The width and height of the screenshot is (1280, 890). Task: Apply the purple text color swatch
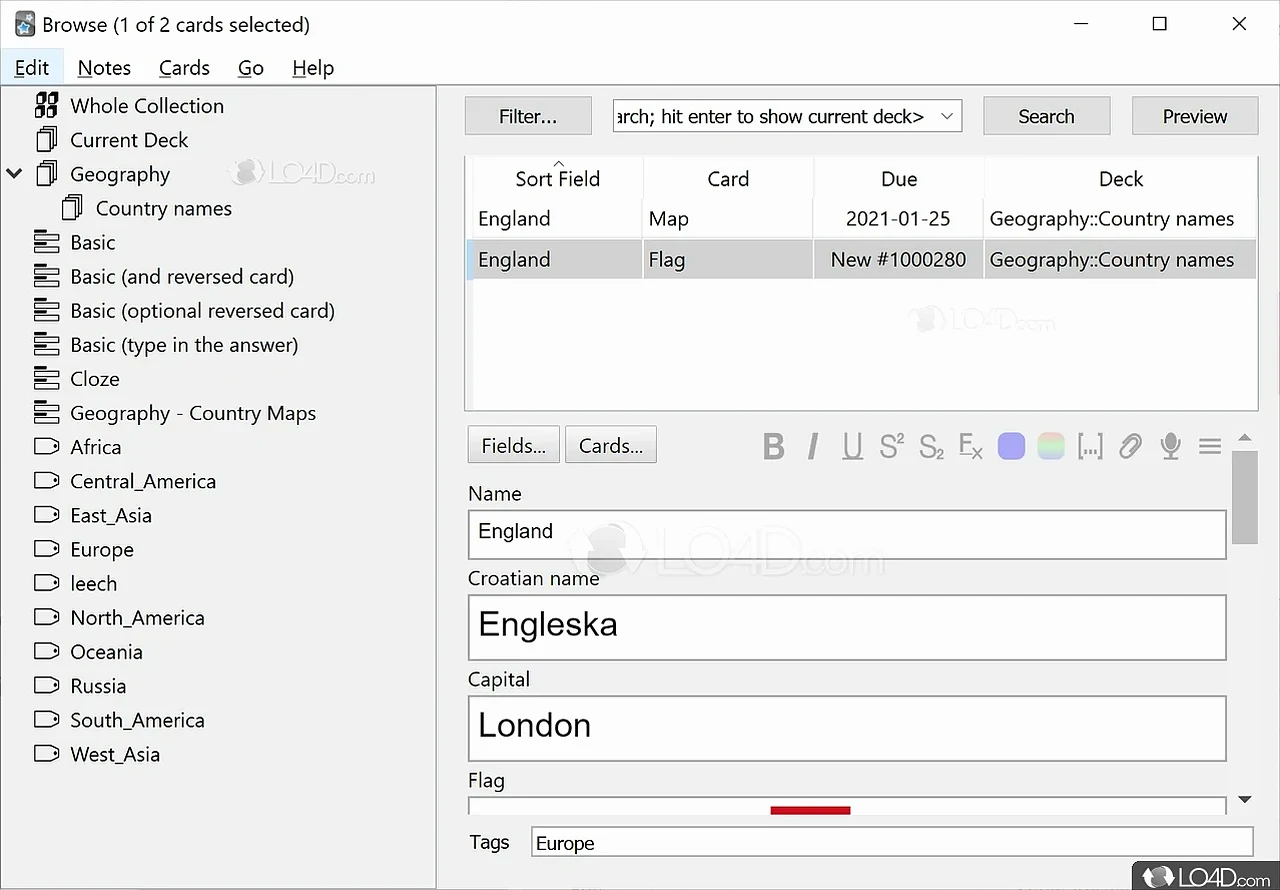1011,446
